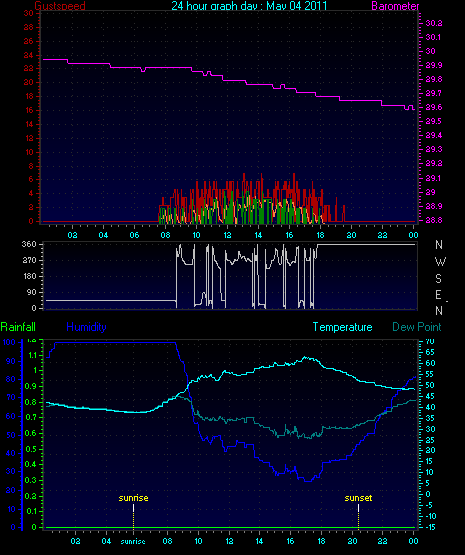Click the Temperature legend label
Image resolution: width=465 pixels, height=555 pixels.
[343, 327]
